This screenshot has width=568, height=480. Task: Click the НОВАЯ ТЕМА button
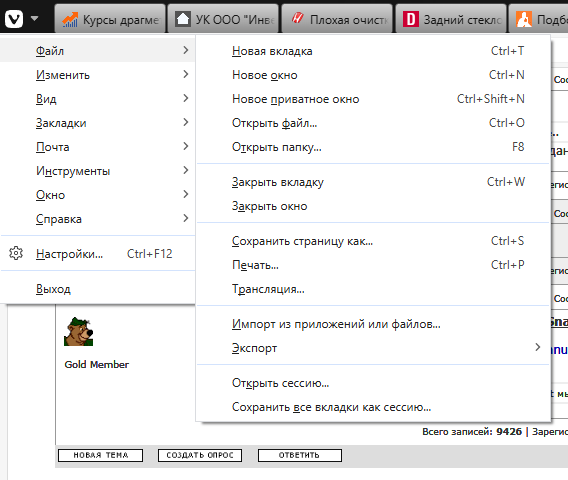click(100, 455)
